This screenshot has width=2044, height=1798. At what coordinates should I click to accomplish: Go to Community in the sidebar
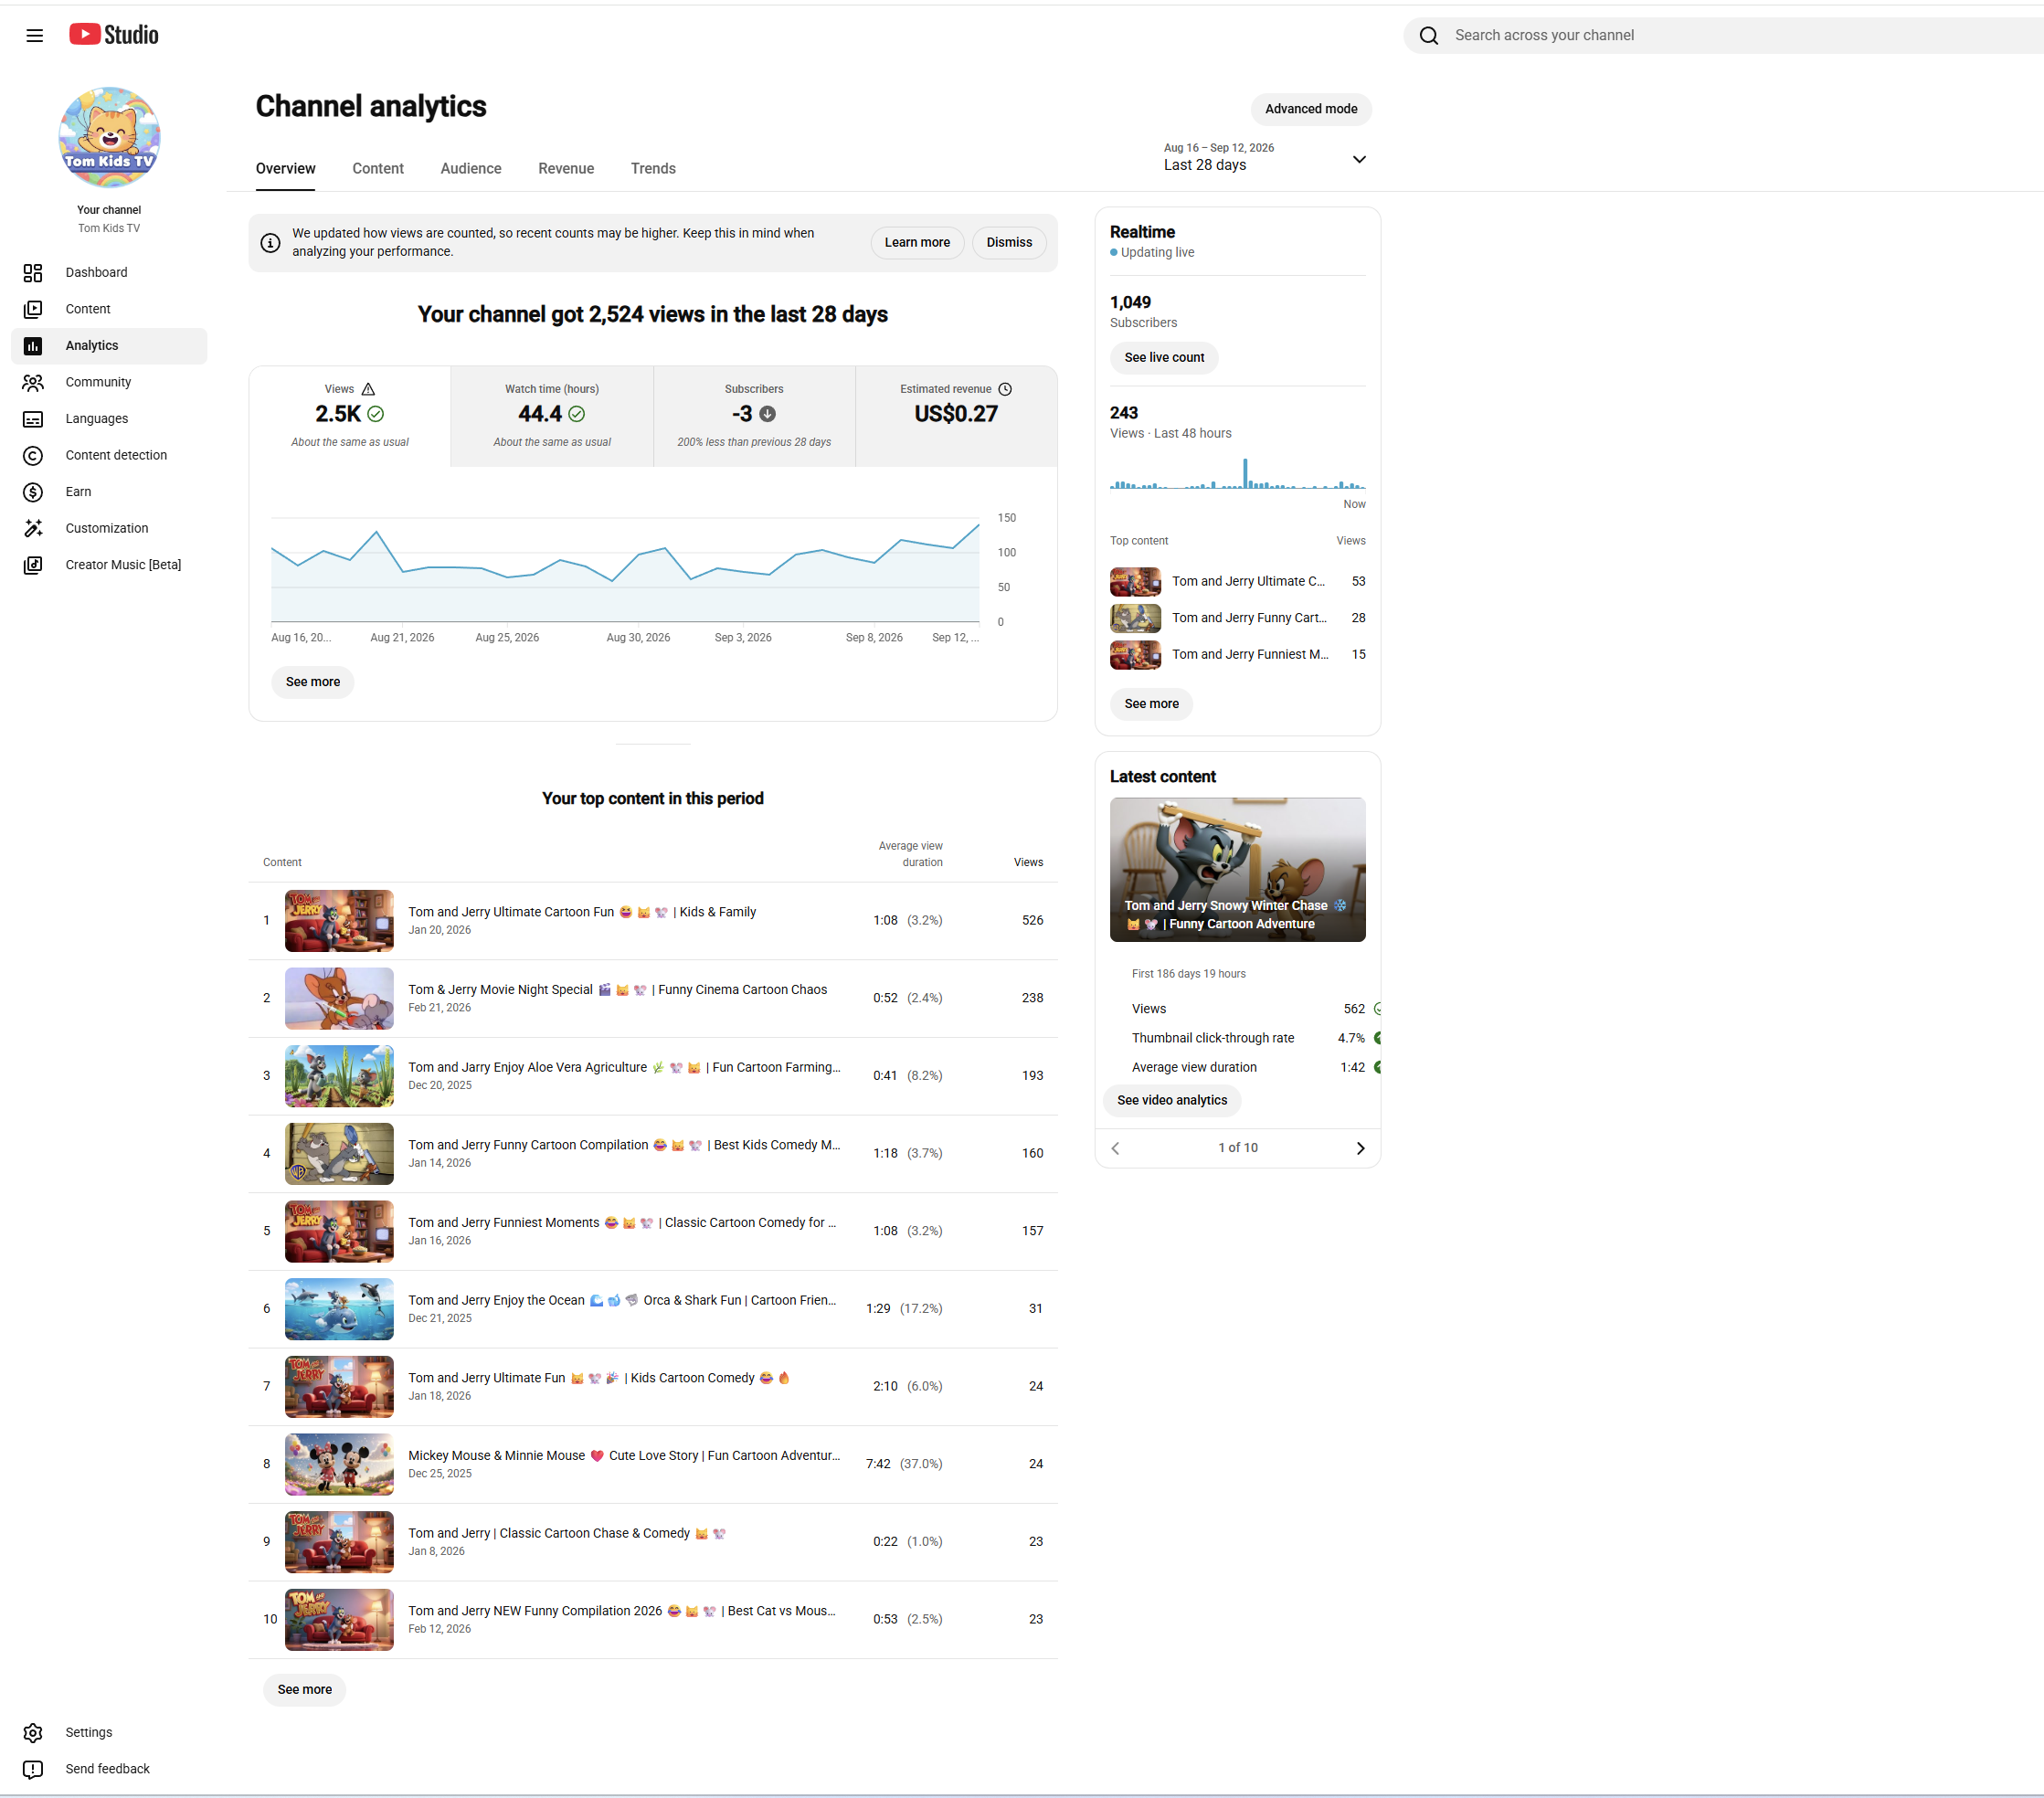pyautogui.click(x=109, y=382)
